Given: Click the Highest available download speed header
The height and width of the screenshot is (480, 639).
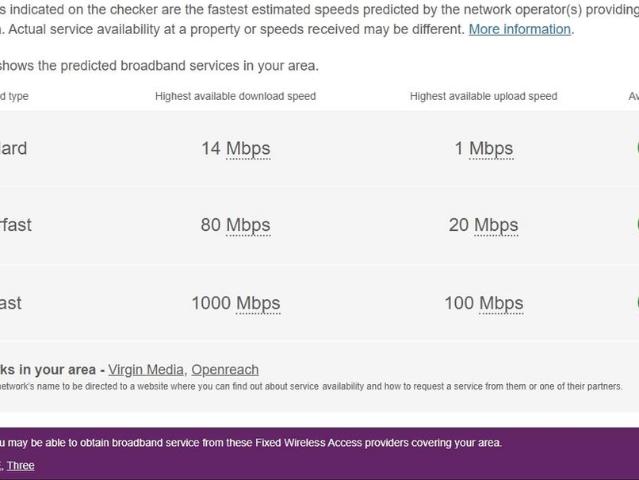Looking at the screenshot, I should click(x=235, y=96).
